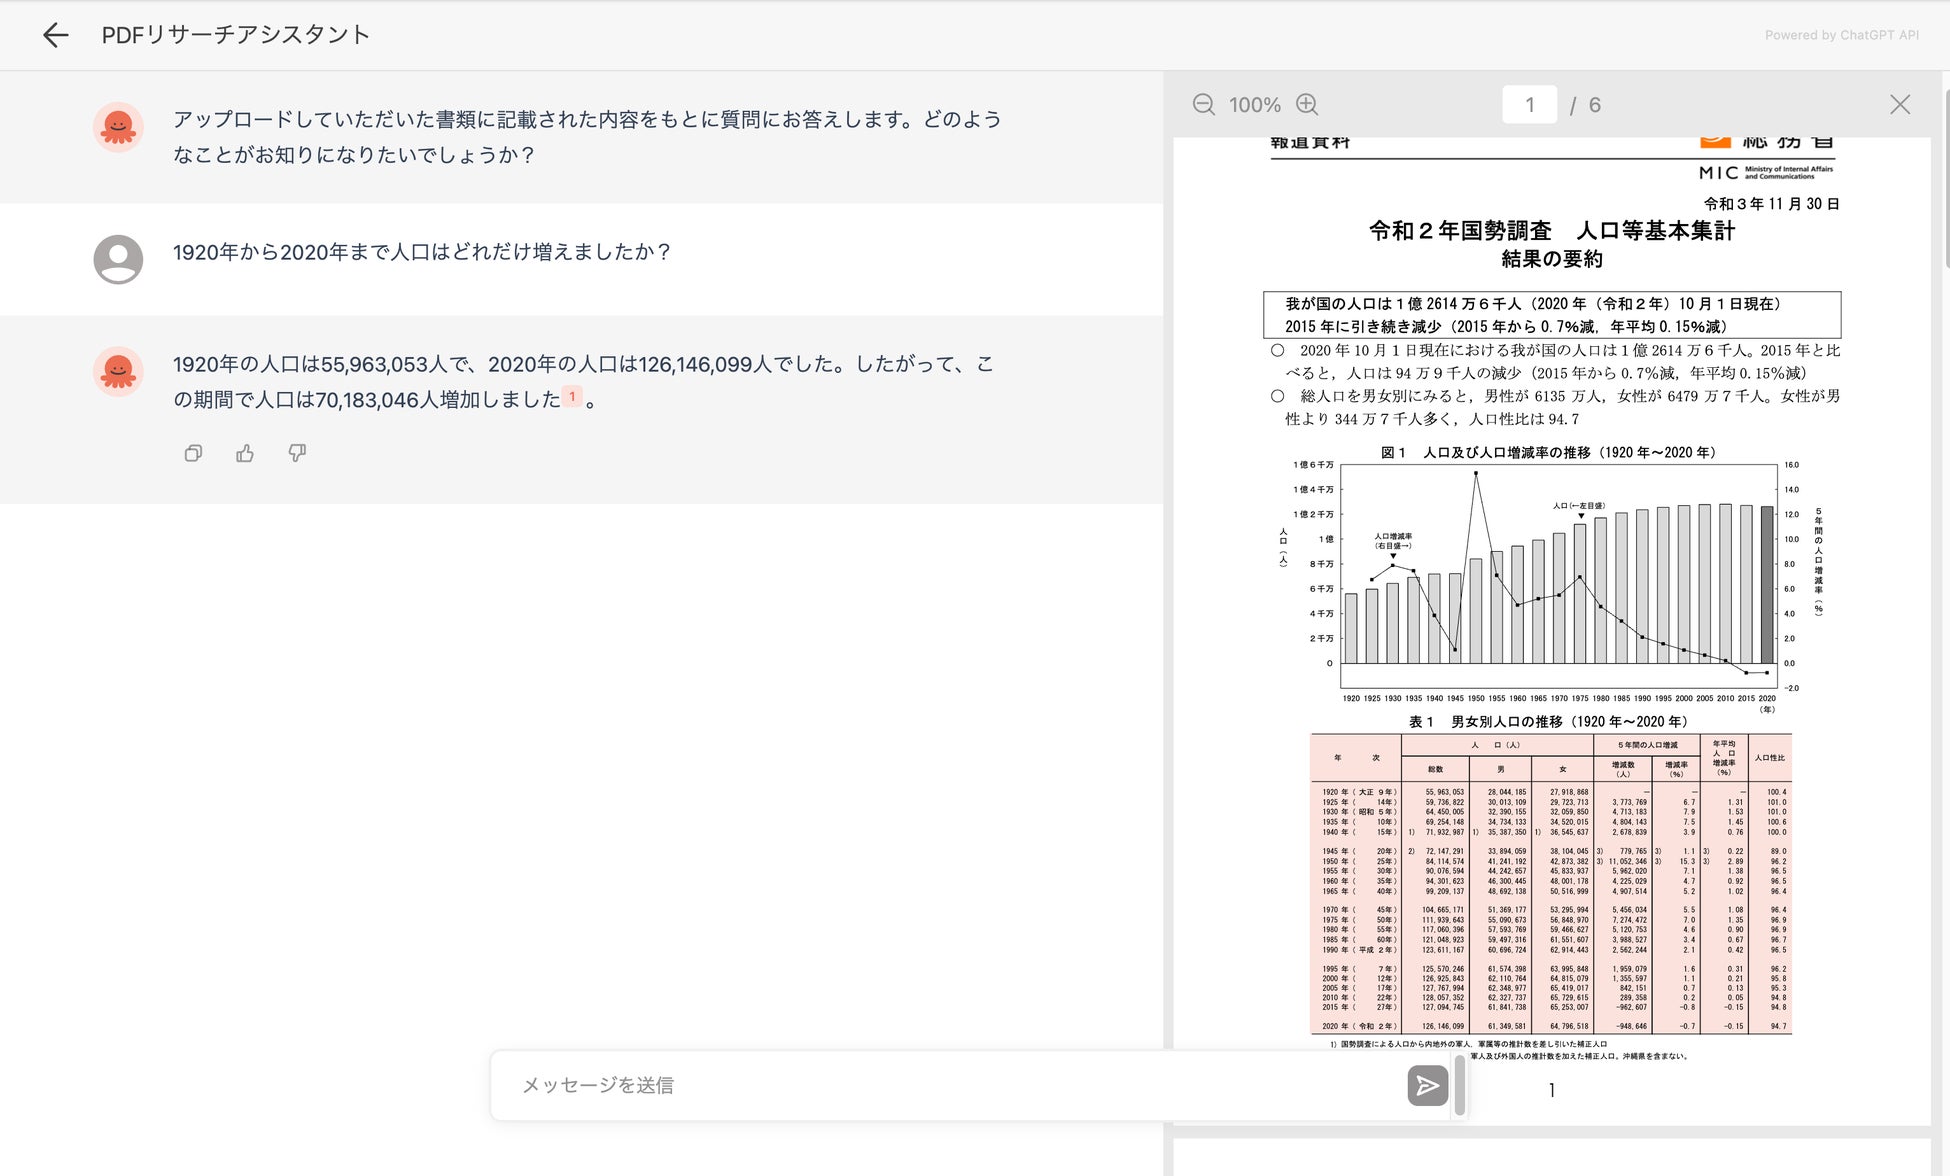Screen dimensions: 1950x1176
Task: Click the back arrow icon
Action: [x=56, y=35]
